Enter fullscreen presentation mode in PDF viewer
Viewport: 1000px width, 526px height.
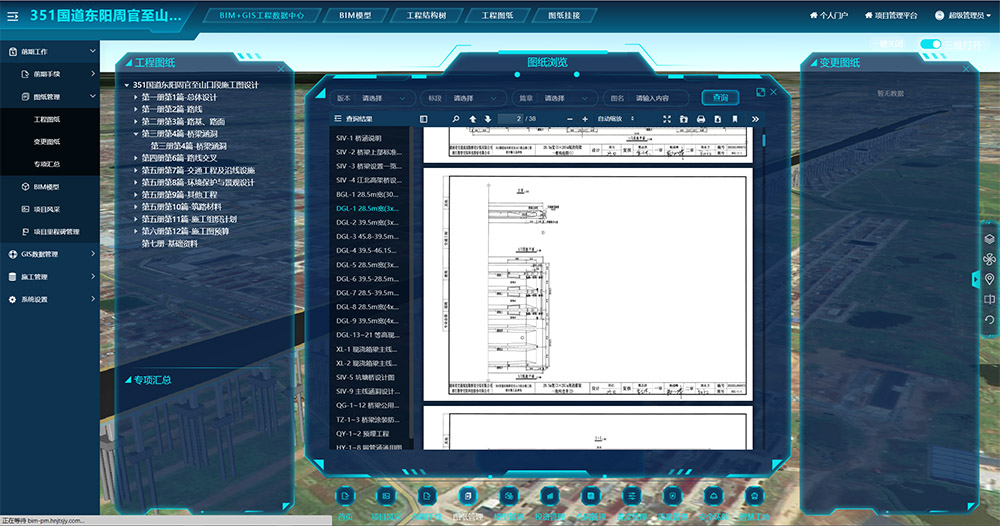[666, 119]
